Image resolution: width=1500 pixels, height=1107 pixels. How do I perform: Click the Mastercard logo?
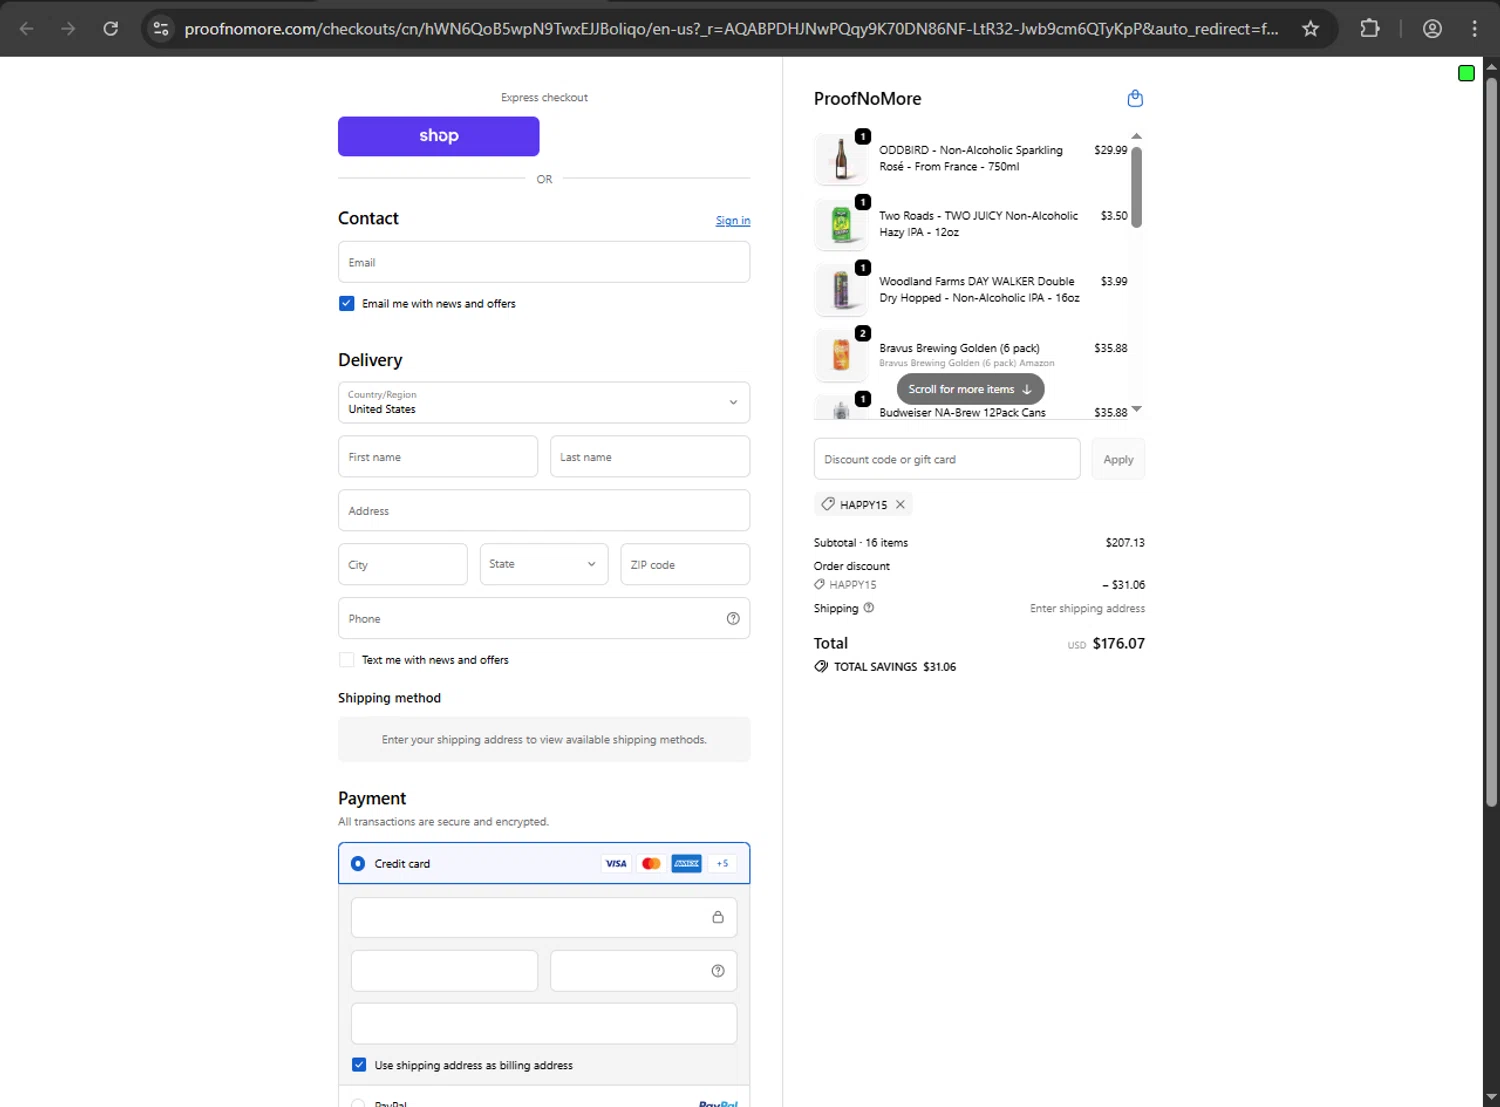coord(651,863)
